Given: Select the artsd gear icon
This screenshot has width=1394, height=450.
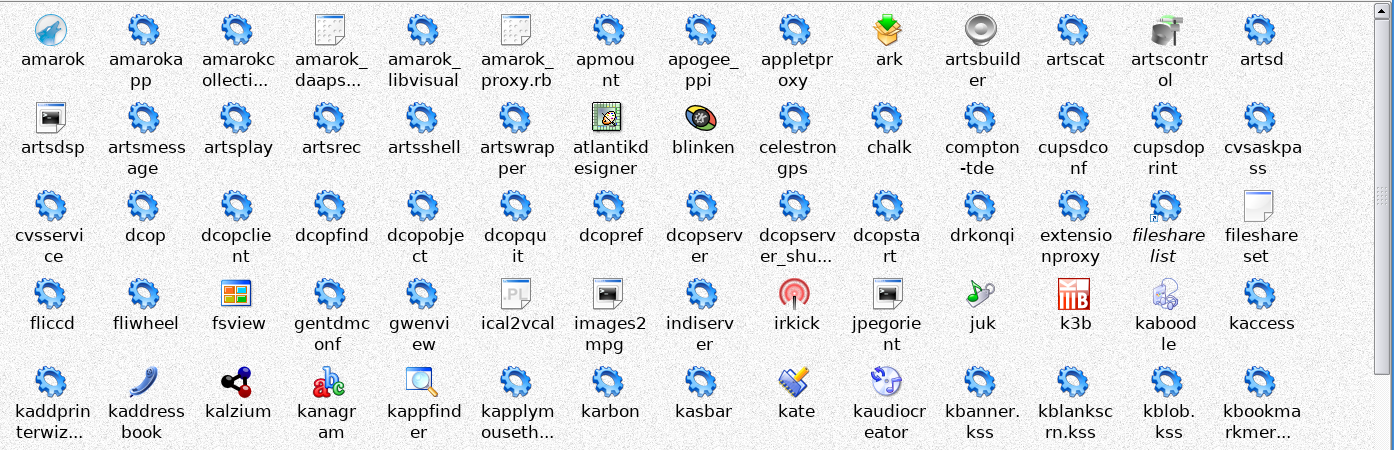Looking at the screenshot, I should click(1261, 30).
